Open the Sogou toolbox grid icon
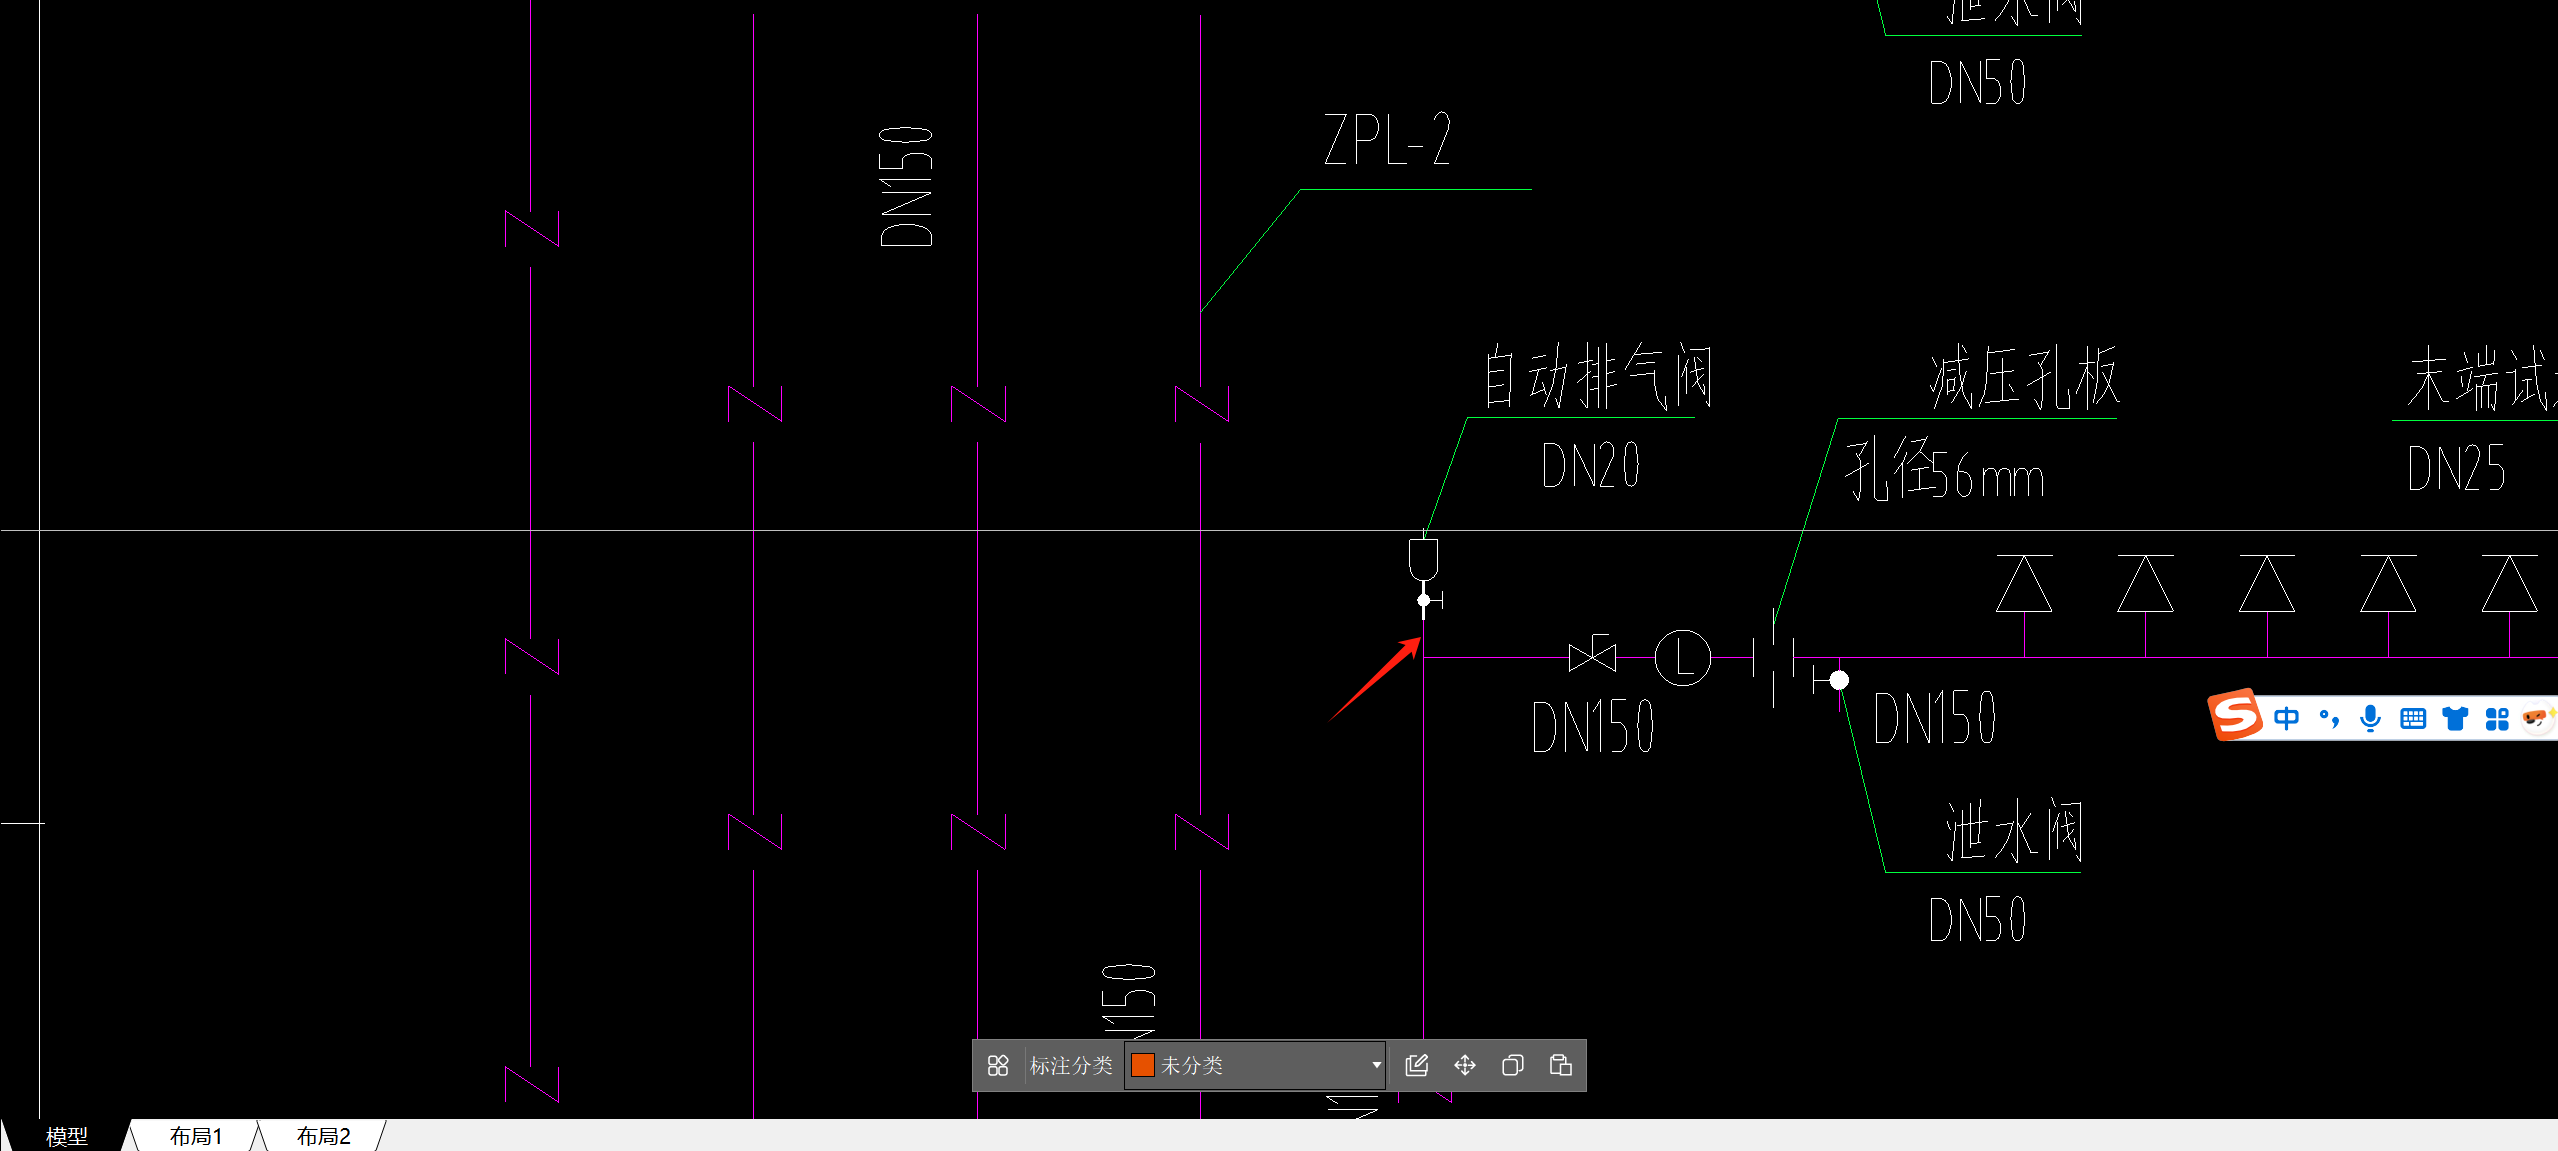The image size is (2558, 1151). tap(2497, 718)
